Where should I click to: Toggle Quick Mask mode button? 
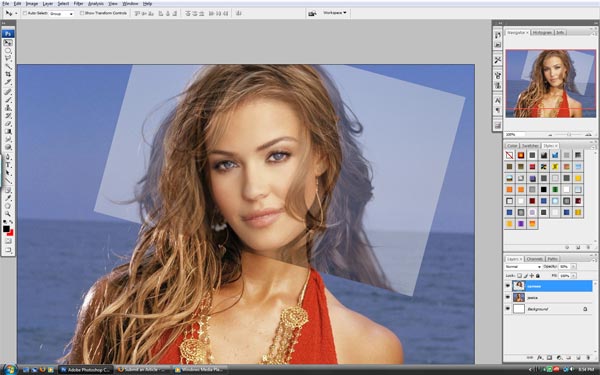8,241
